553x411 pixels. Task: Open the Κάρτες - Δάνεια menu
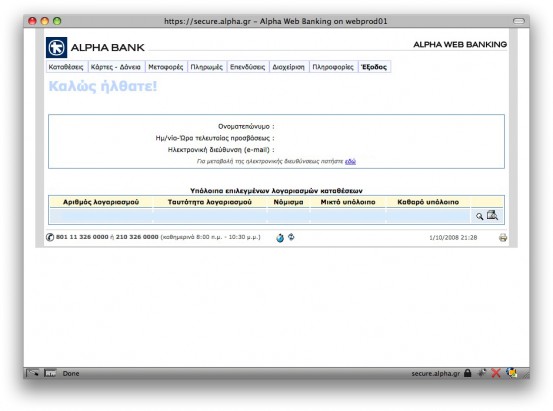[116, 67]
